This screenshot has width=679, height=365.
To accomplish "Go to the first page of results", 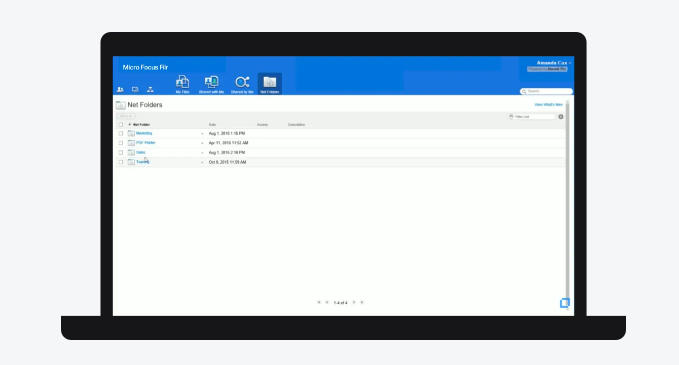I will coord(319,303).
